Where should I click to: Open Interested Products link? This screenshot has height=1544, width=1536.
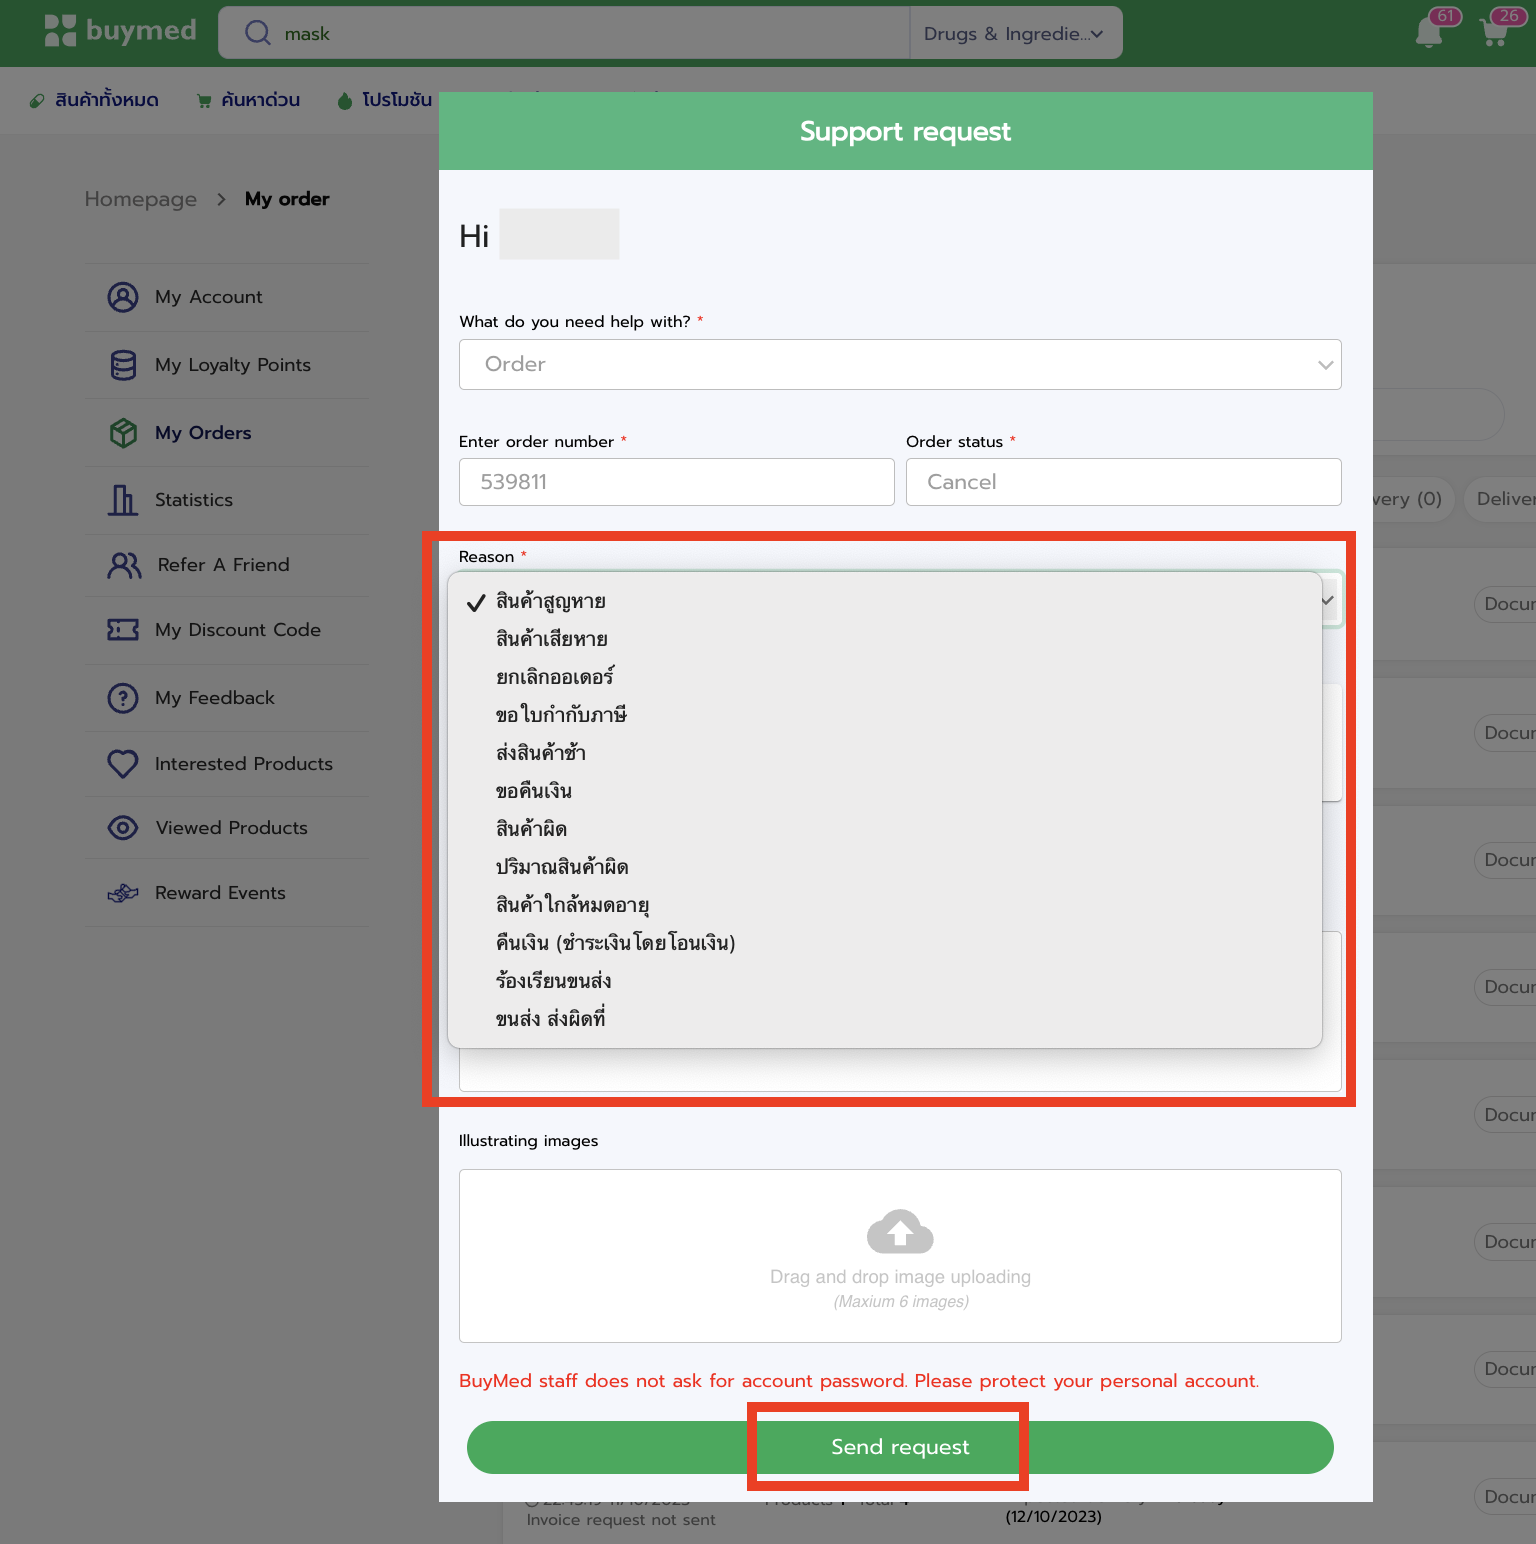pos(244,764)
